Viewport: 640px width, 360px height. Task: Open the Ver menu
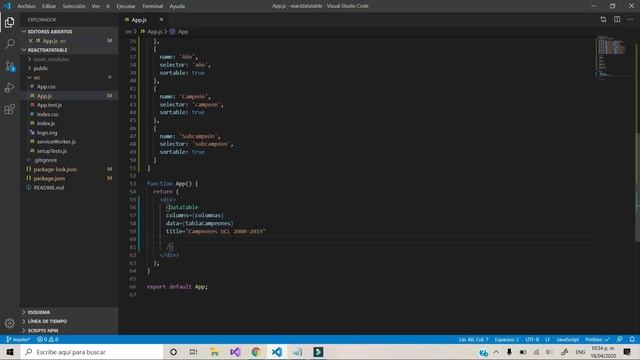[96, 6]
